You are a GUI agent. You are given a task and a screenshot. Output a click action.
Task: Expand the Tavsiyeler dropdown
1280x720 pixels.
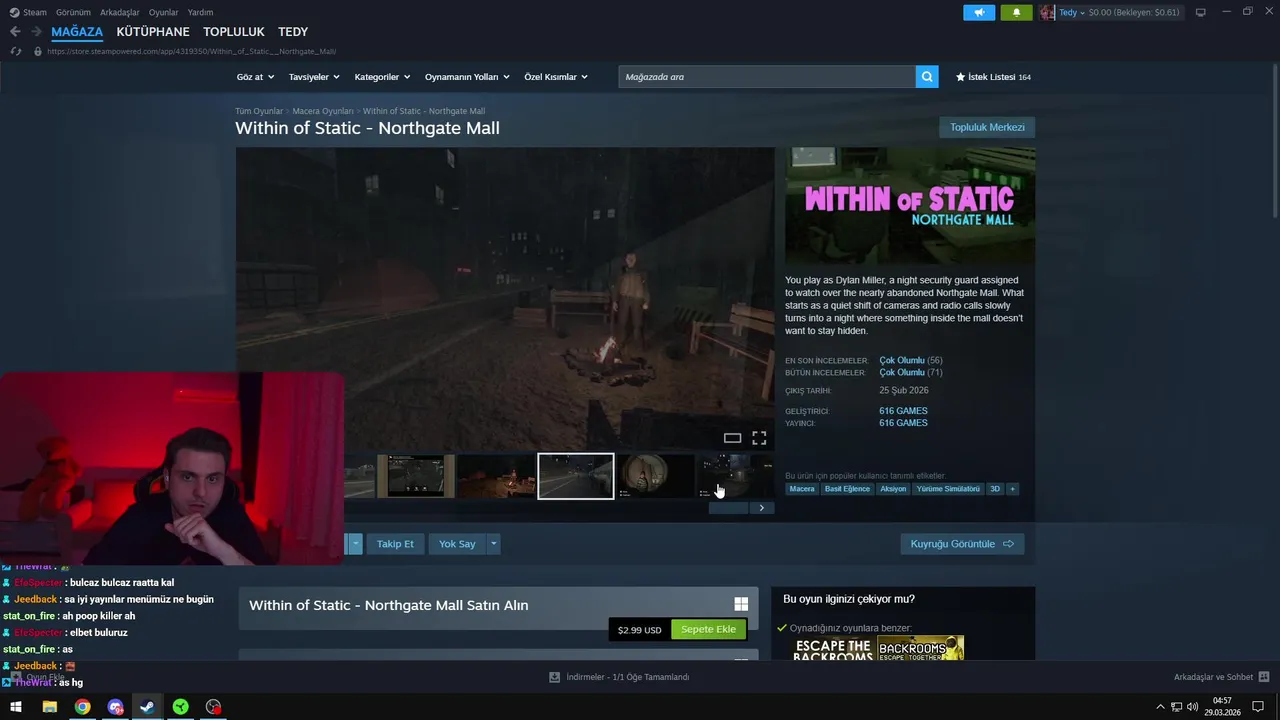click(314, 77)
